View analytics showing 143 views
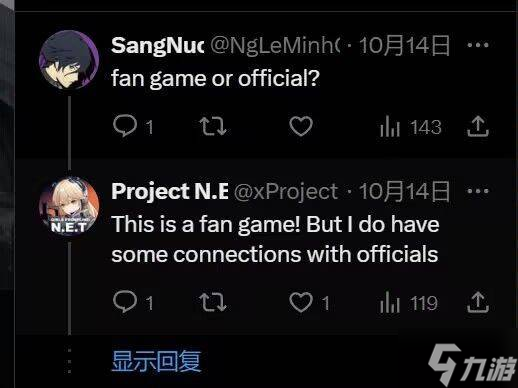This screenshot has width=518, height=388. click(x=410, y=127)
